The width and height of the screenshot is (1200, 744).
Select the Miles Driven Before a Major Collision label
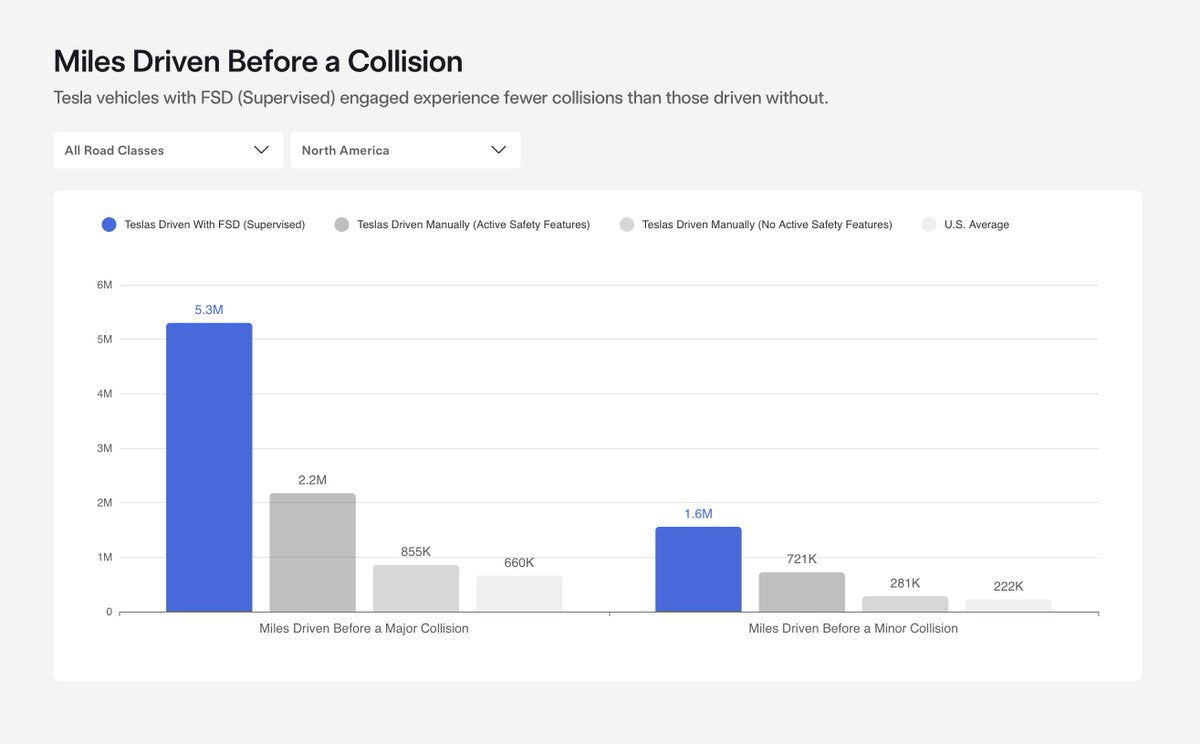(364, 627)
